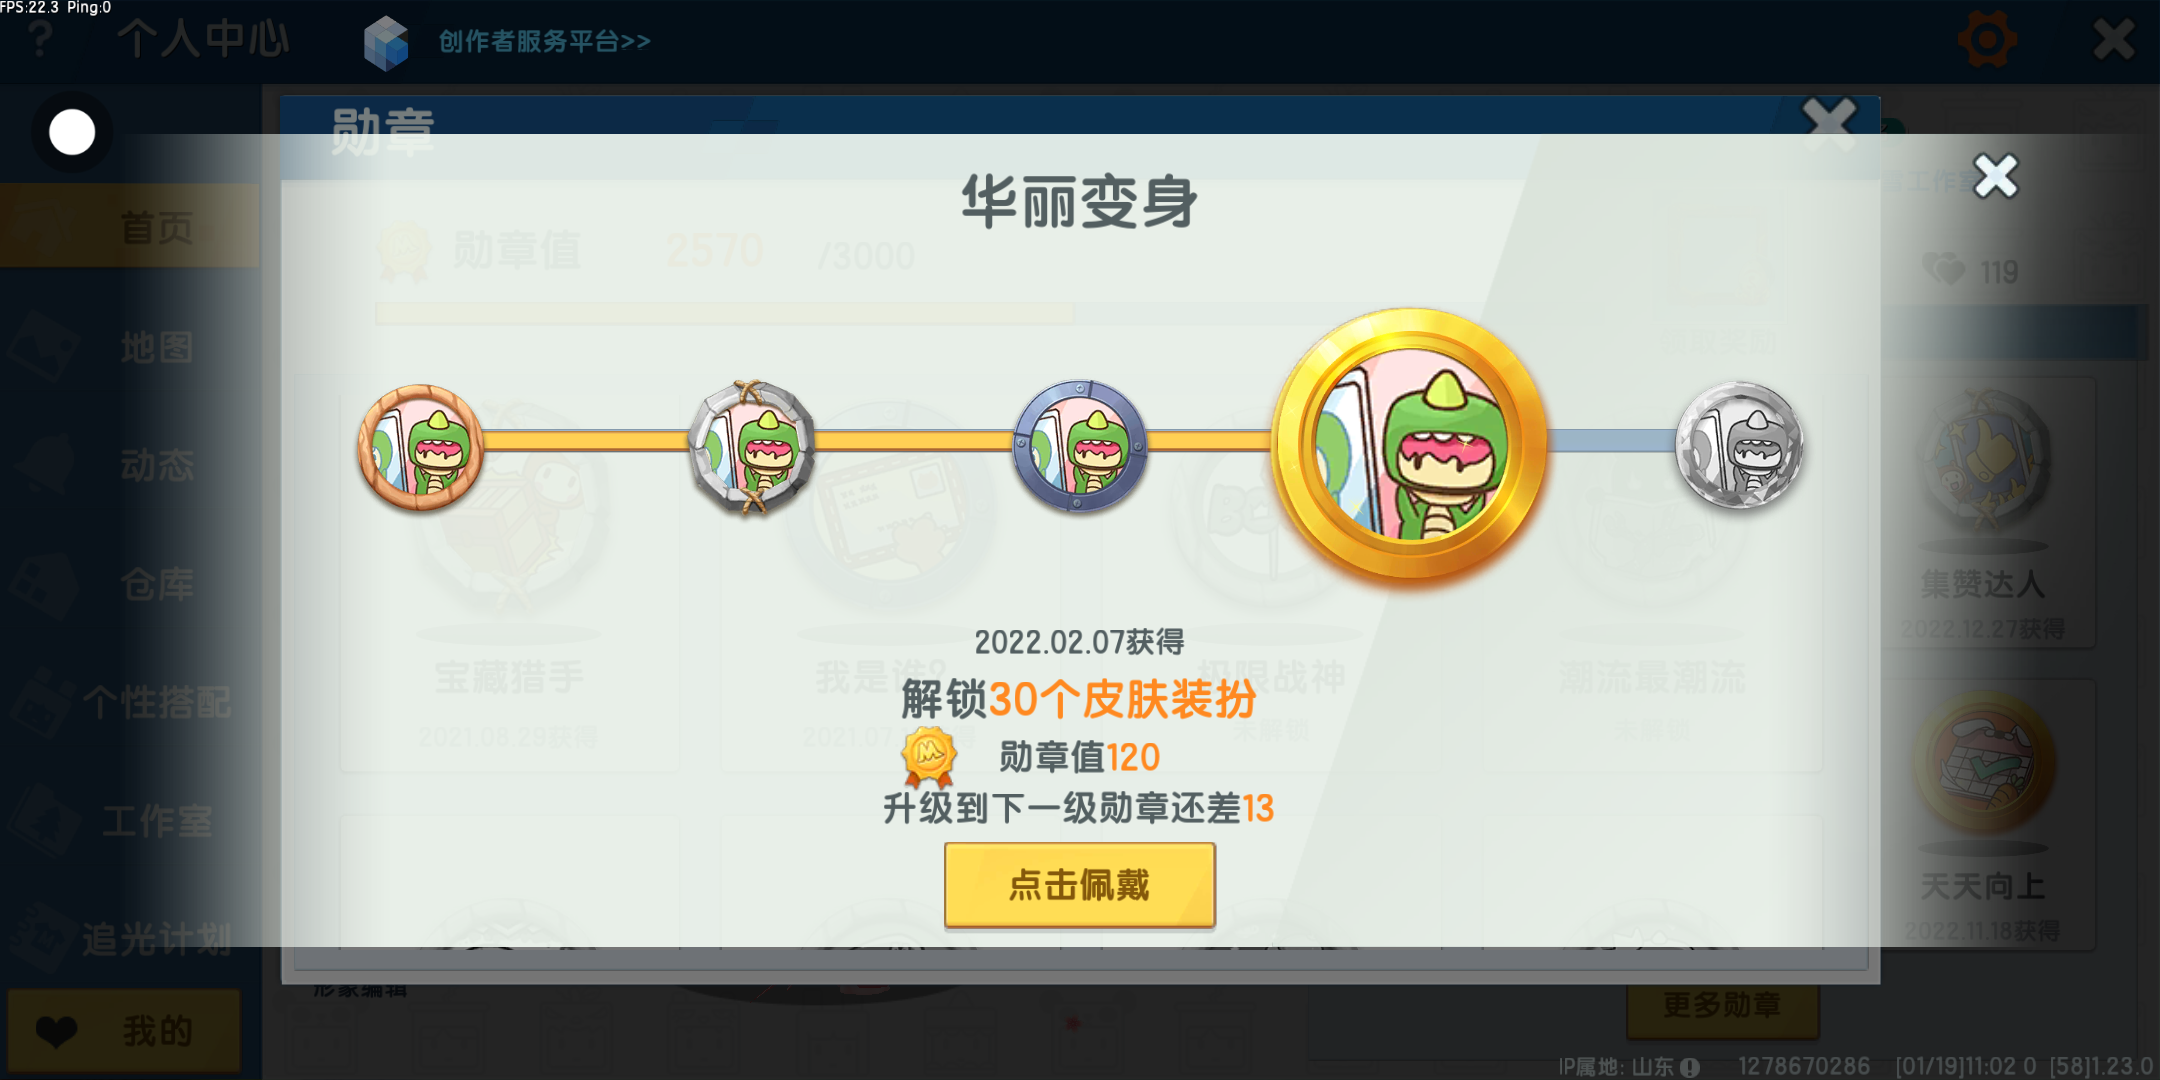
Task: Select the blue steel dinosaur medal tier
Action: tap(1080, 446)
